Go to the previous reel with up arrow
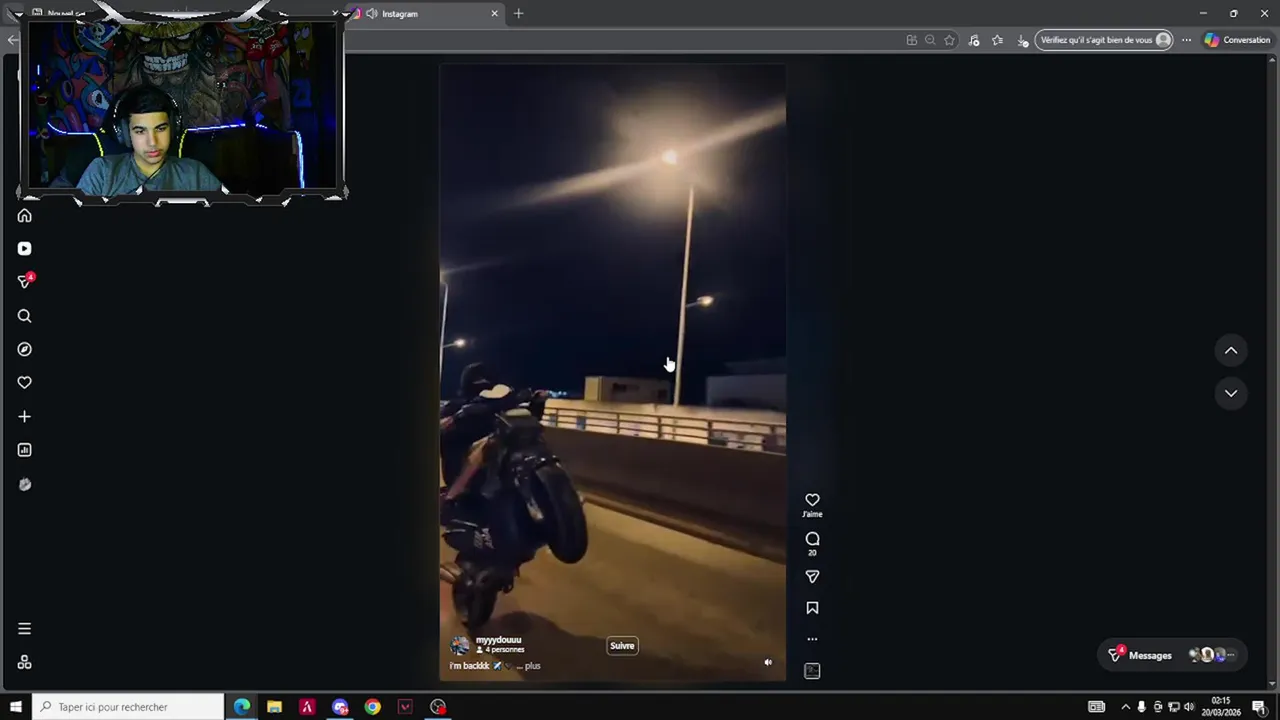1280x720 pixels. pos(1231,350)
